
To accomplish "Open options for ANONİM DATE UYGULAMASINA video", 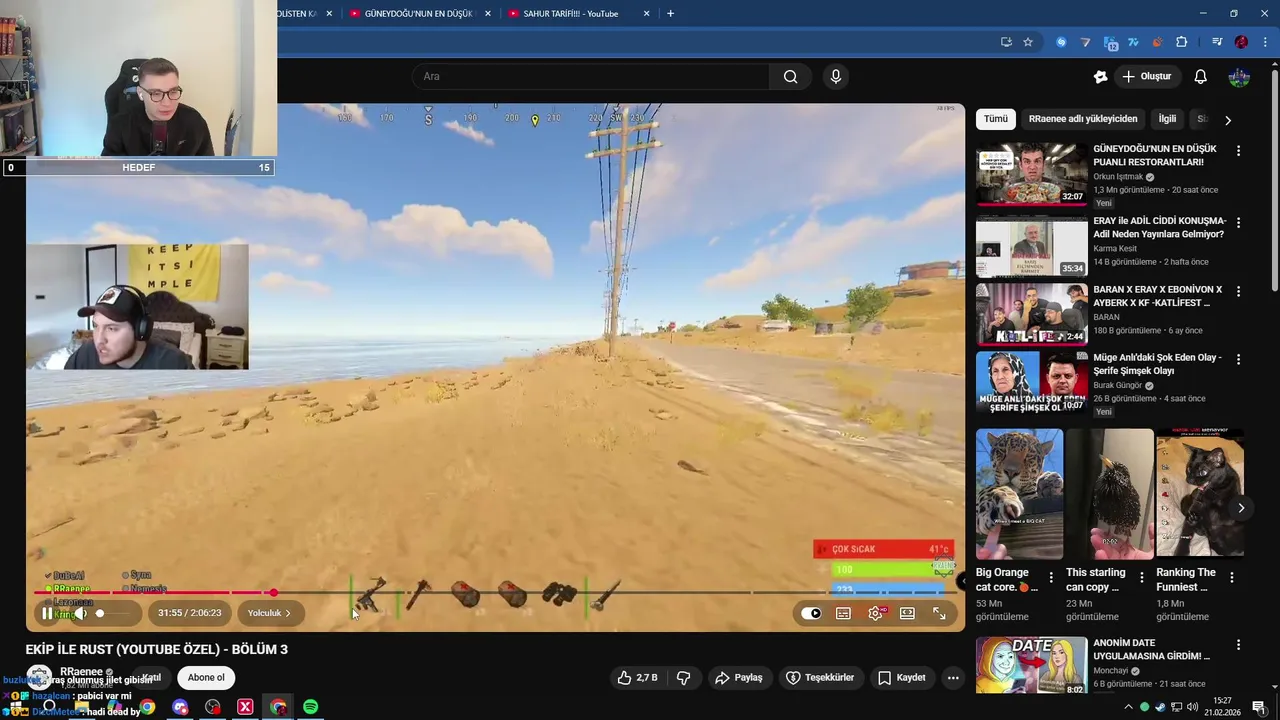I will [1238, 645].
